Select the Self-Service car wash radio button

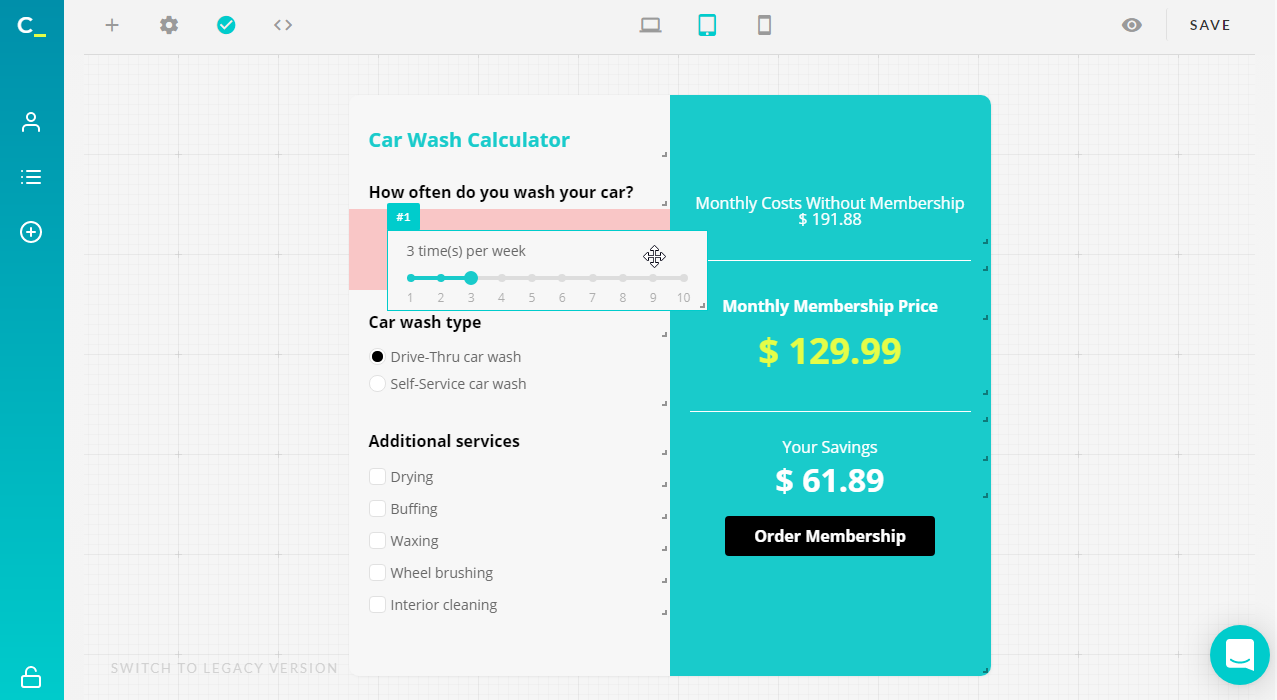(377, 383)
